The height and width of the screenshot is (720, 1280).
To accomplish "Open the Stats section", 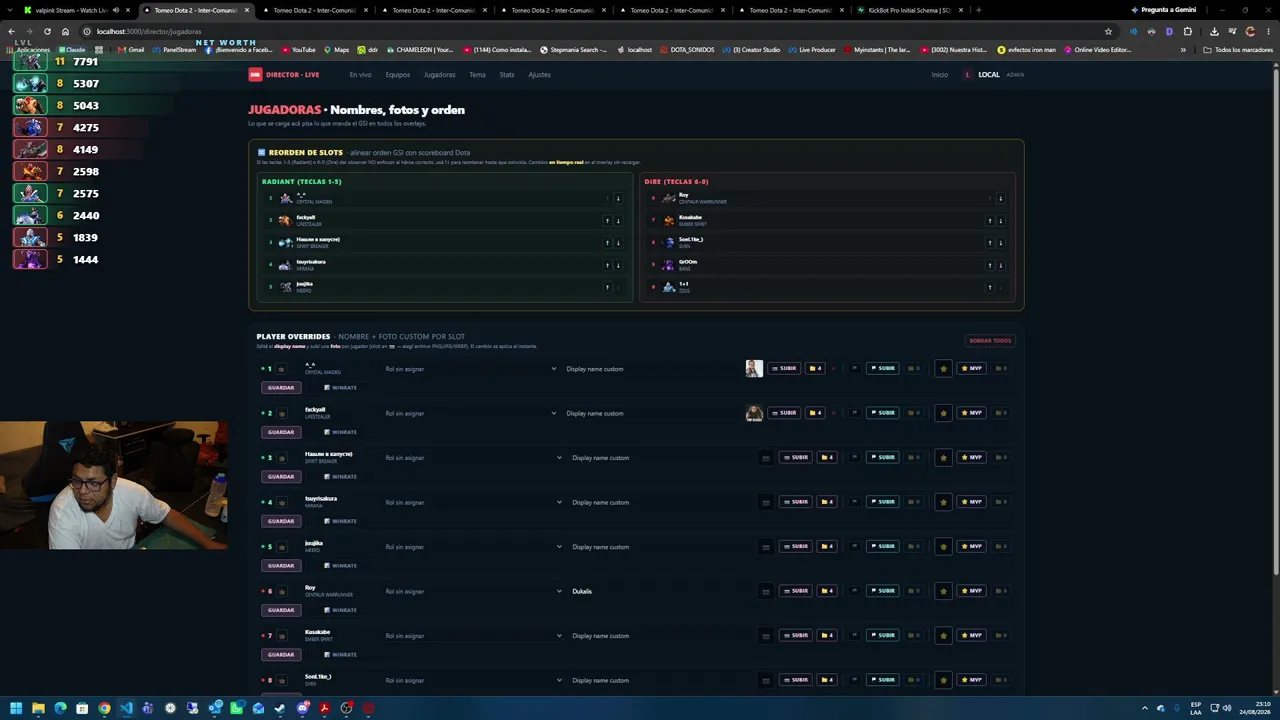I will pyautogui.click(x=507, y=75).
